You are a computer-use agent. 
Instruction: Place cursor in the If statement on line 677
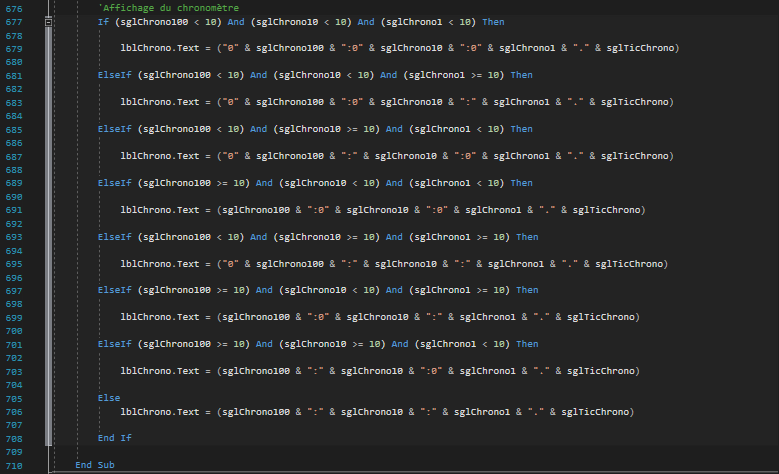[x=301, y=22]
